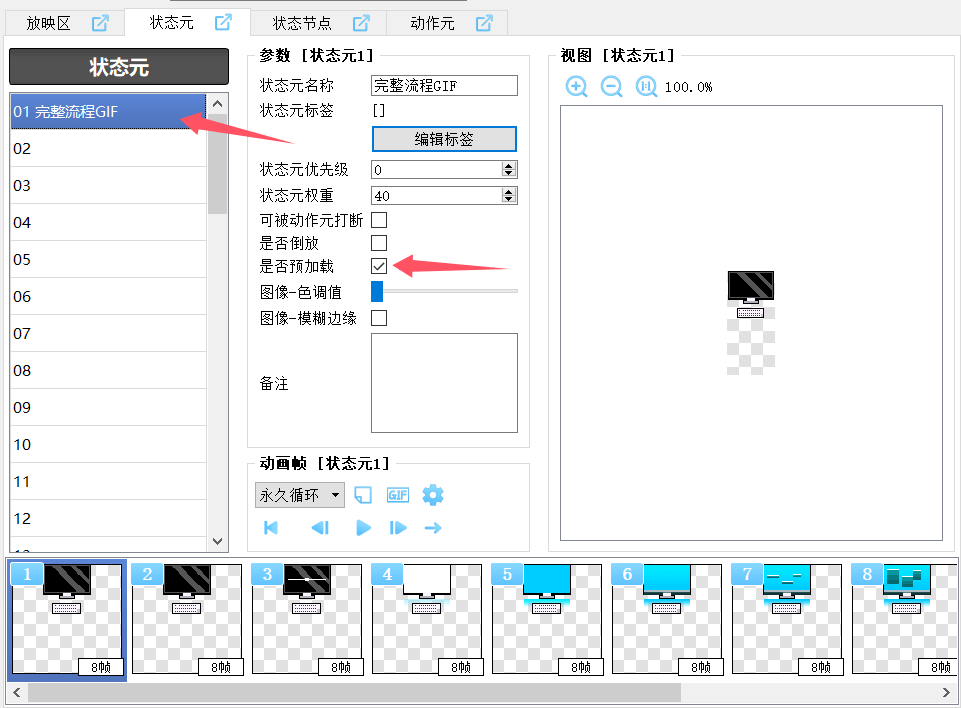
Task: Uncheck the 是否预加载 checkbox
Action: click(x=379, y=266)
